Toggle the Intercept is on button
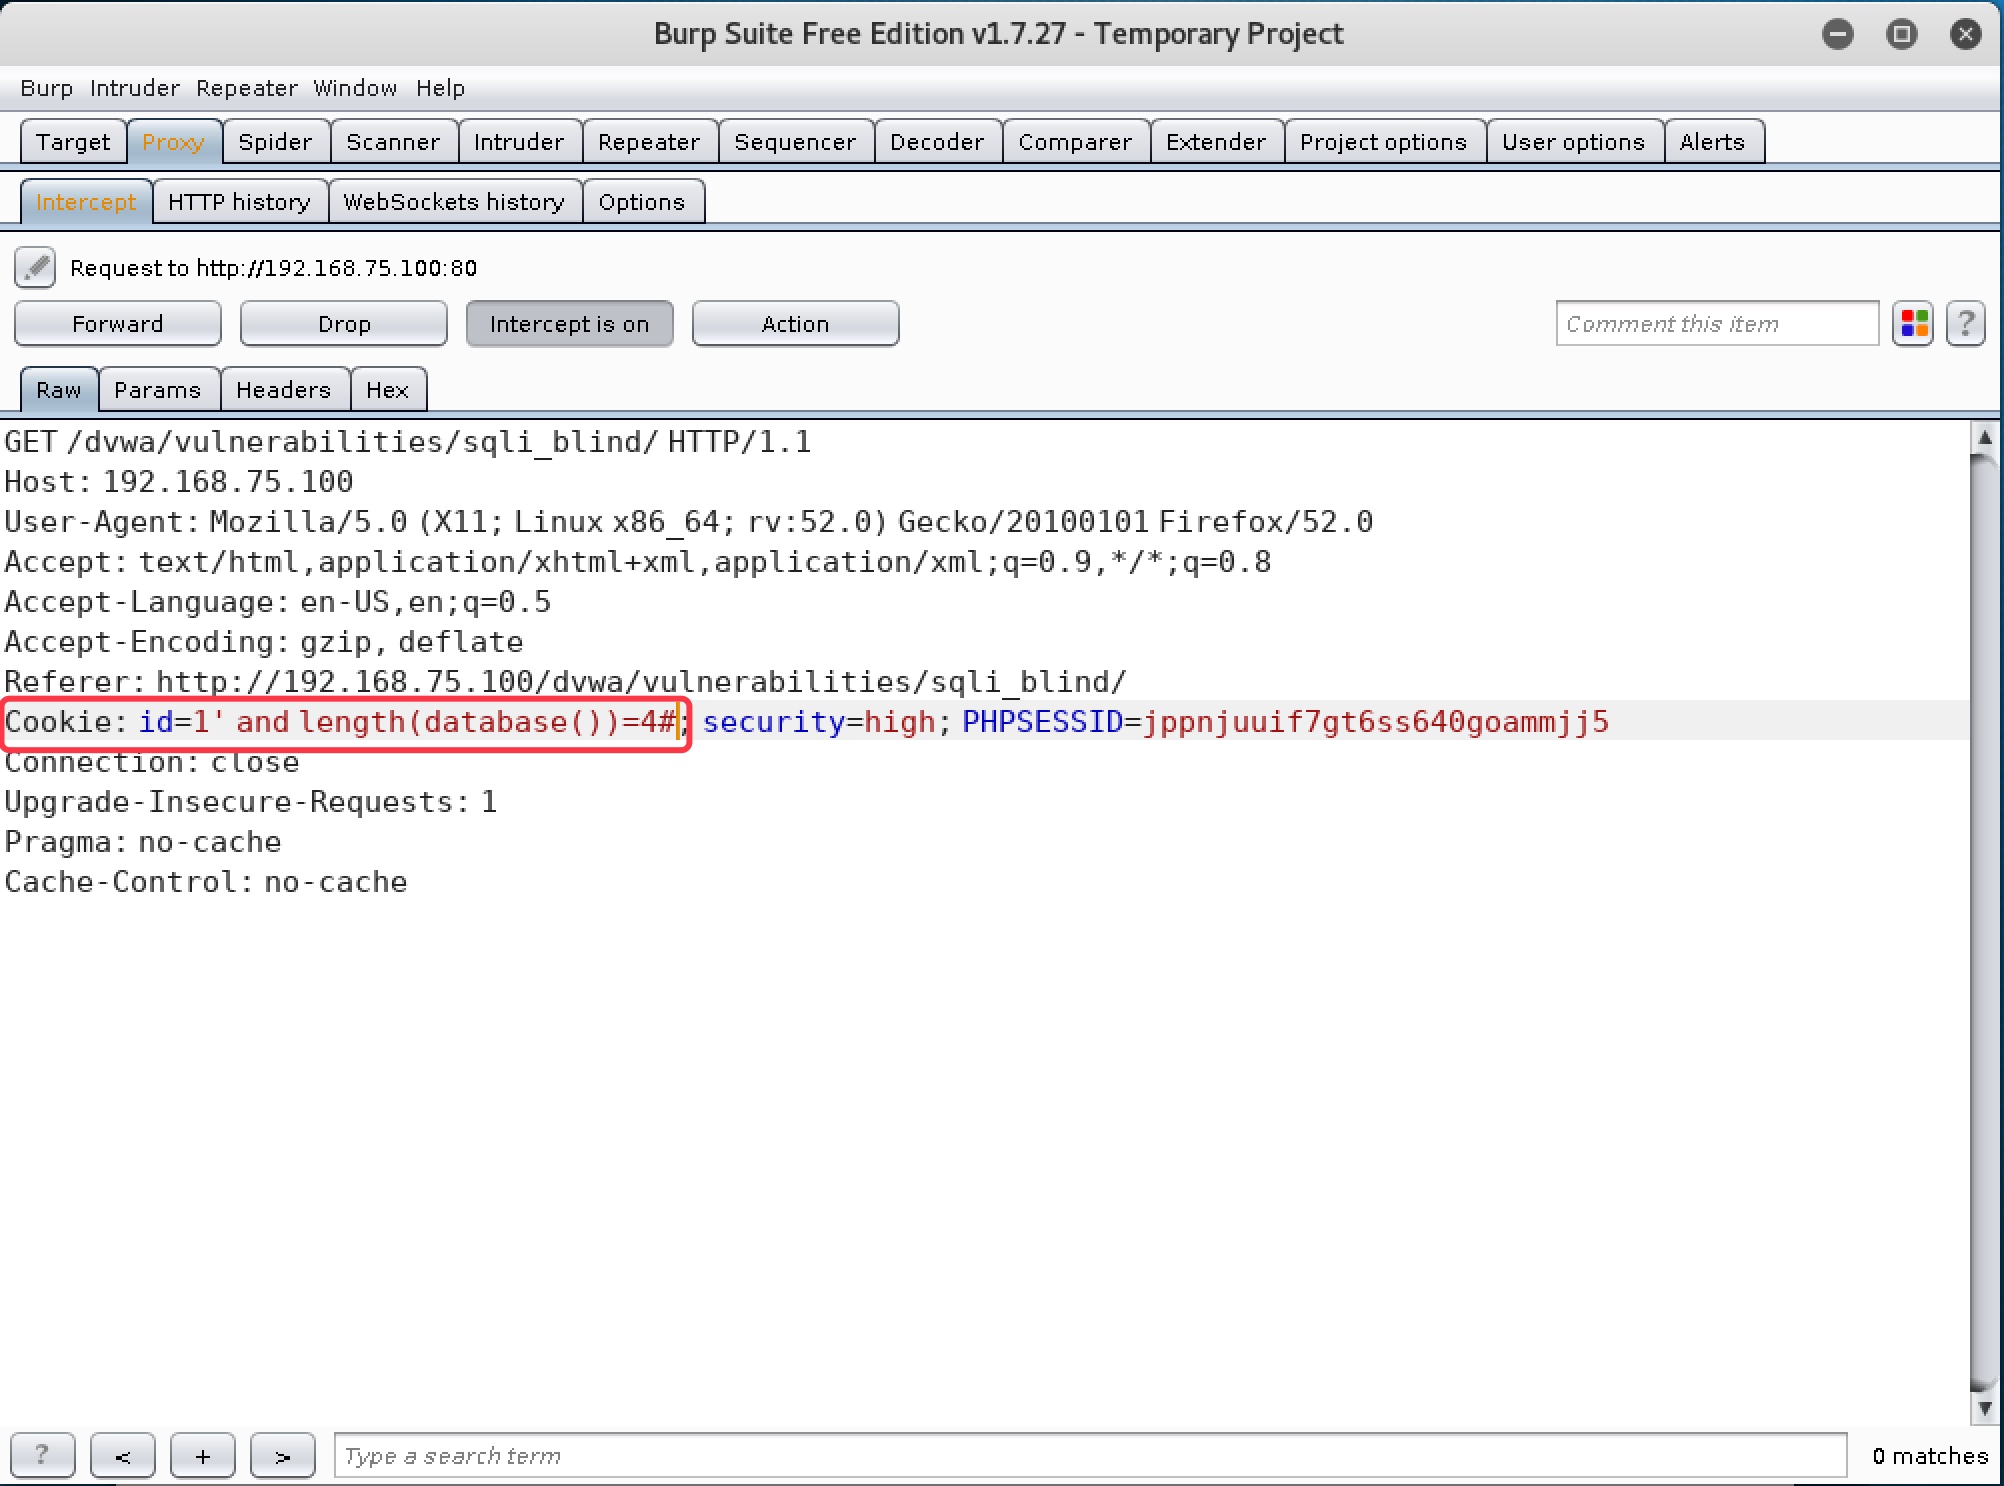Screen dimensions: 2004x1486 tap(569, 324)
